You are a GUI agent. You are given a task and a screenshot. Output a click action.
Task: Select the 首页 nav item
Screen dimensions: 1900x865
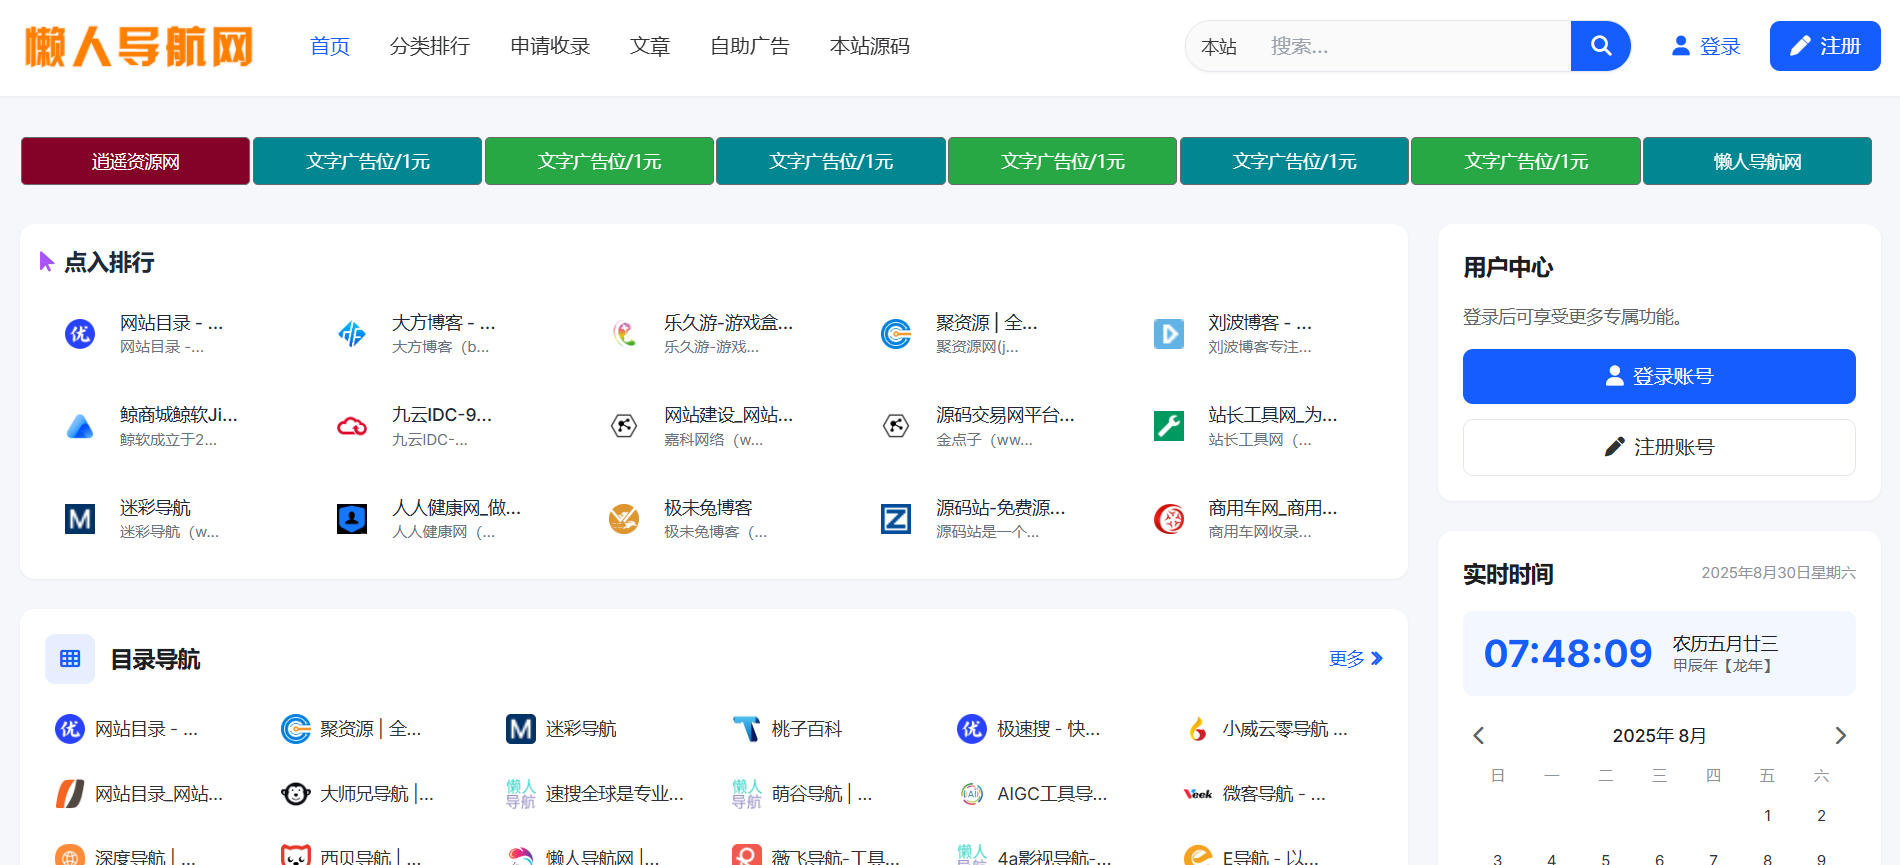click(330, 46)
